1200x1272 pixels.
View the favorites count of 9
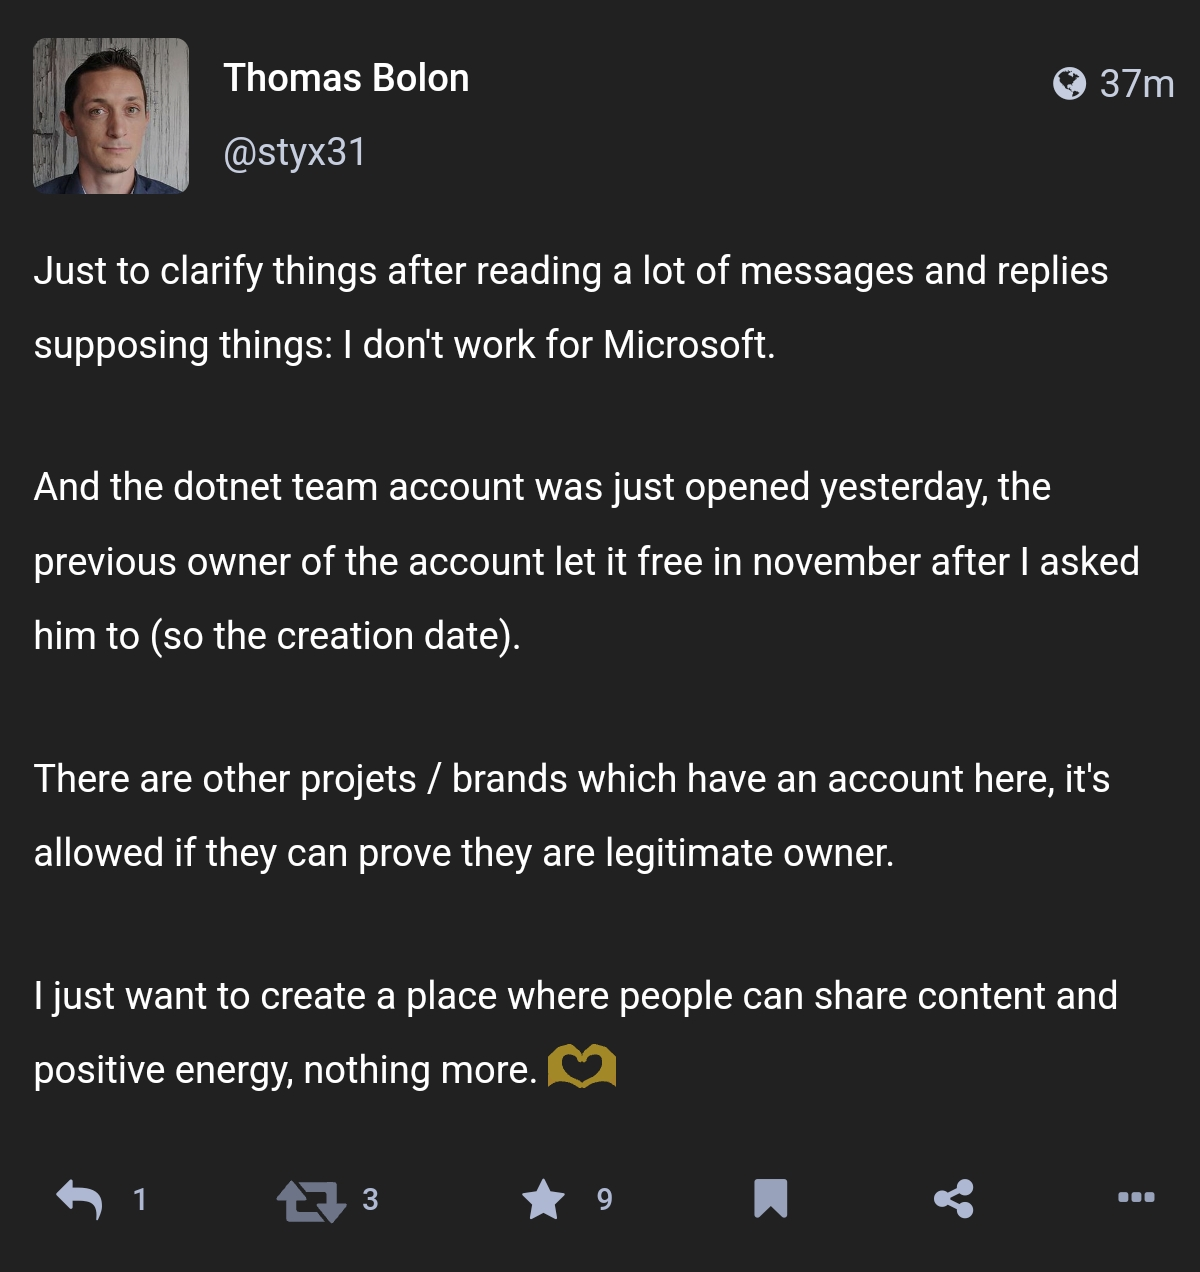604,1199
